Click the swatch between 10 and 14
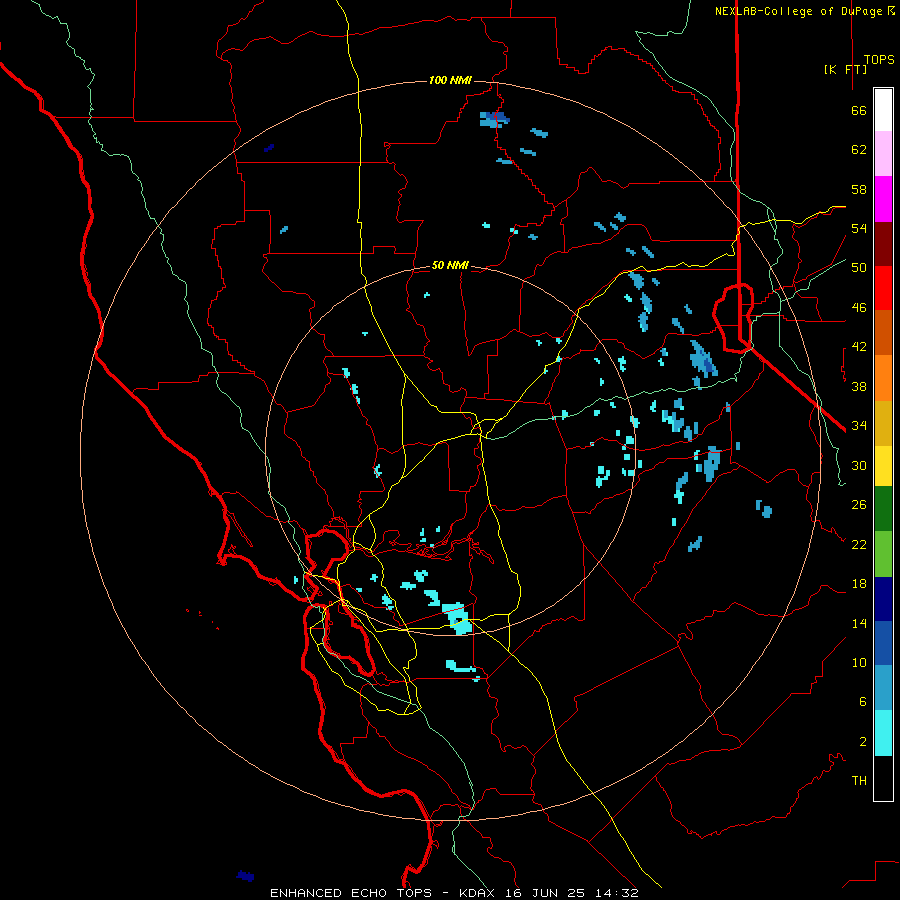 tap(883, 643)
